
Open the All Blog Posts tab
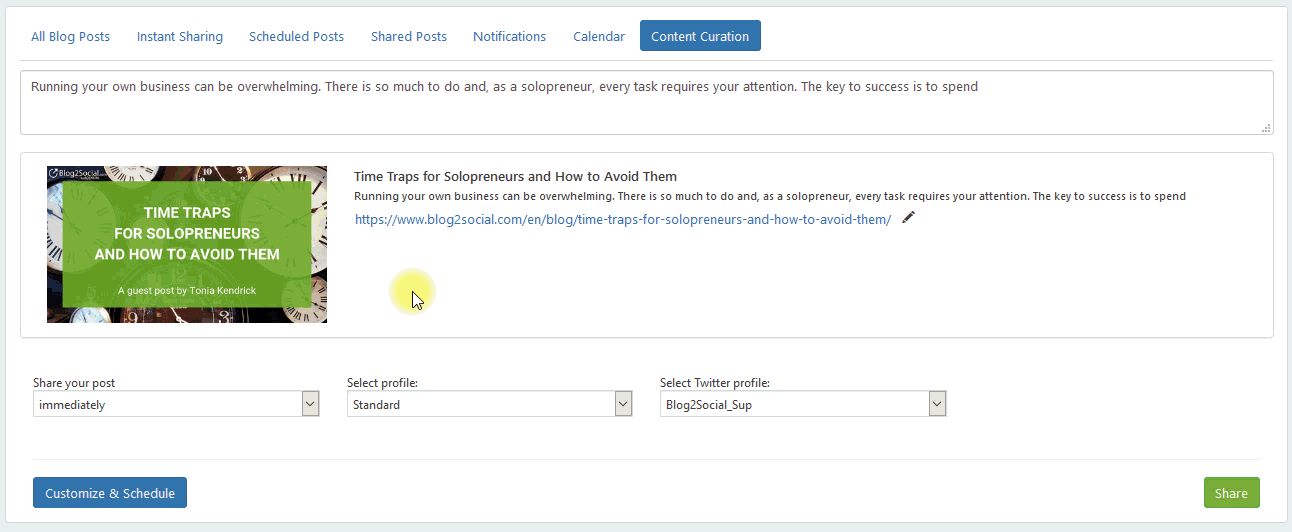point(70,36)
